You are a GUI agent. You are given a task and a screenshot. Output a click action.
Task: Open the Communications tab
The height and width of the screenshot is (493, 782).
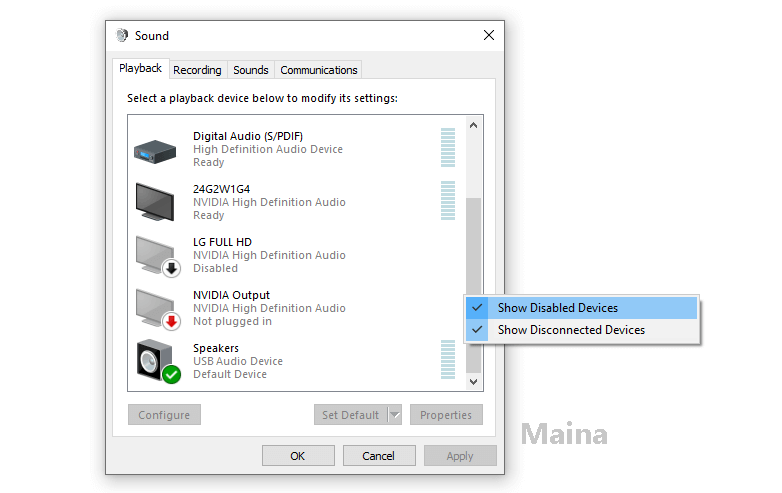(x=319, y=70)
